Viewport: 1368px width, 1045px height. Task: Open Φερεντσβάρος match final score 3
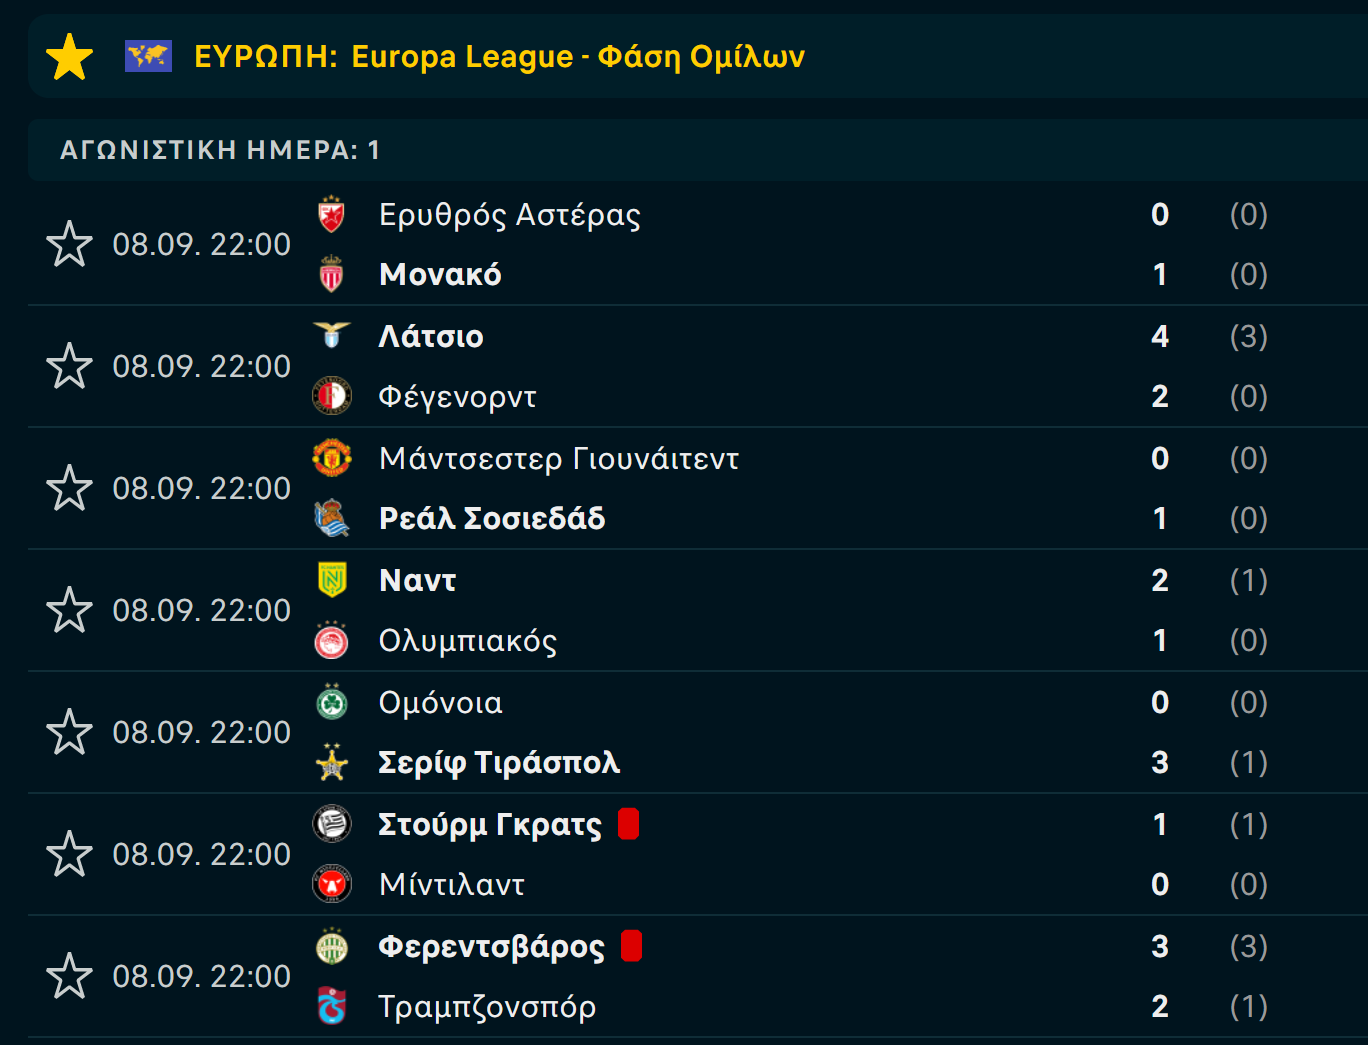click(1160, 946)
